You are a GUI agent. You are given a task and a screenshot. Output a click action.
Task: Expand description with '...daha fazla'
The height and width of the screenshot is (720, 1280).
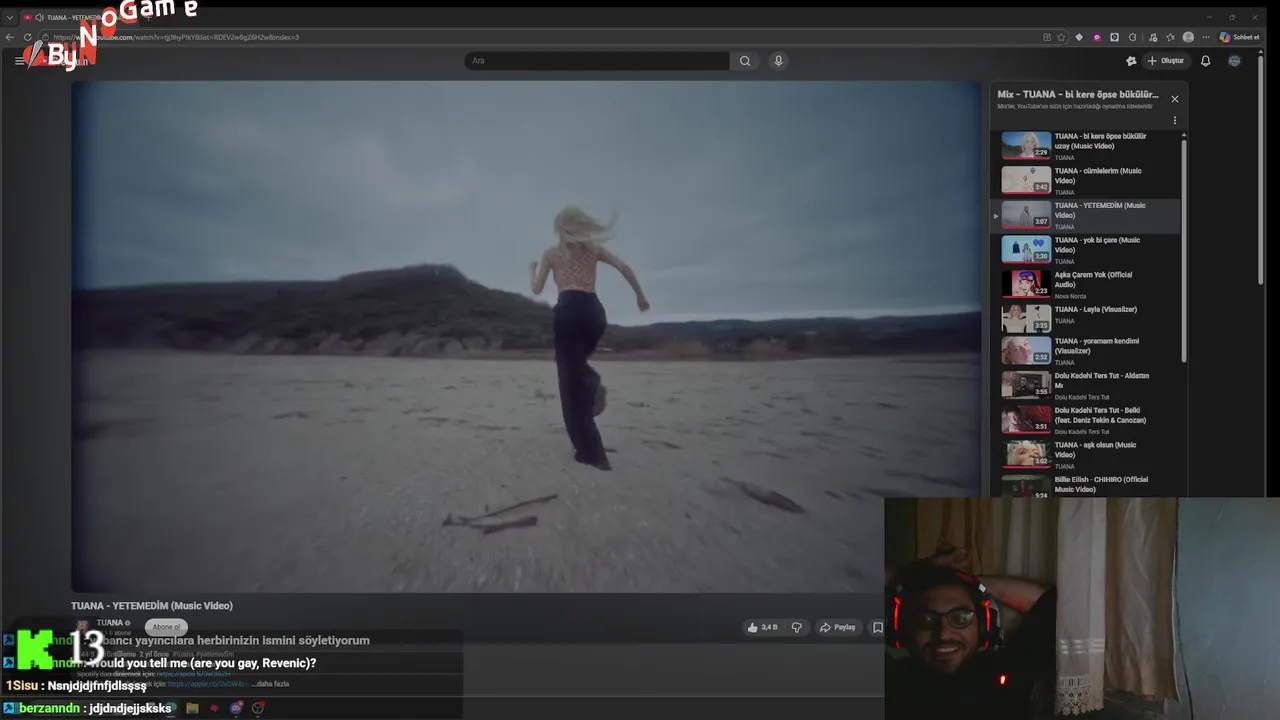click(x=271, y=684)
